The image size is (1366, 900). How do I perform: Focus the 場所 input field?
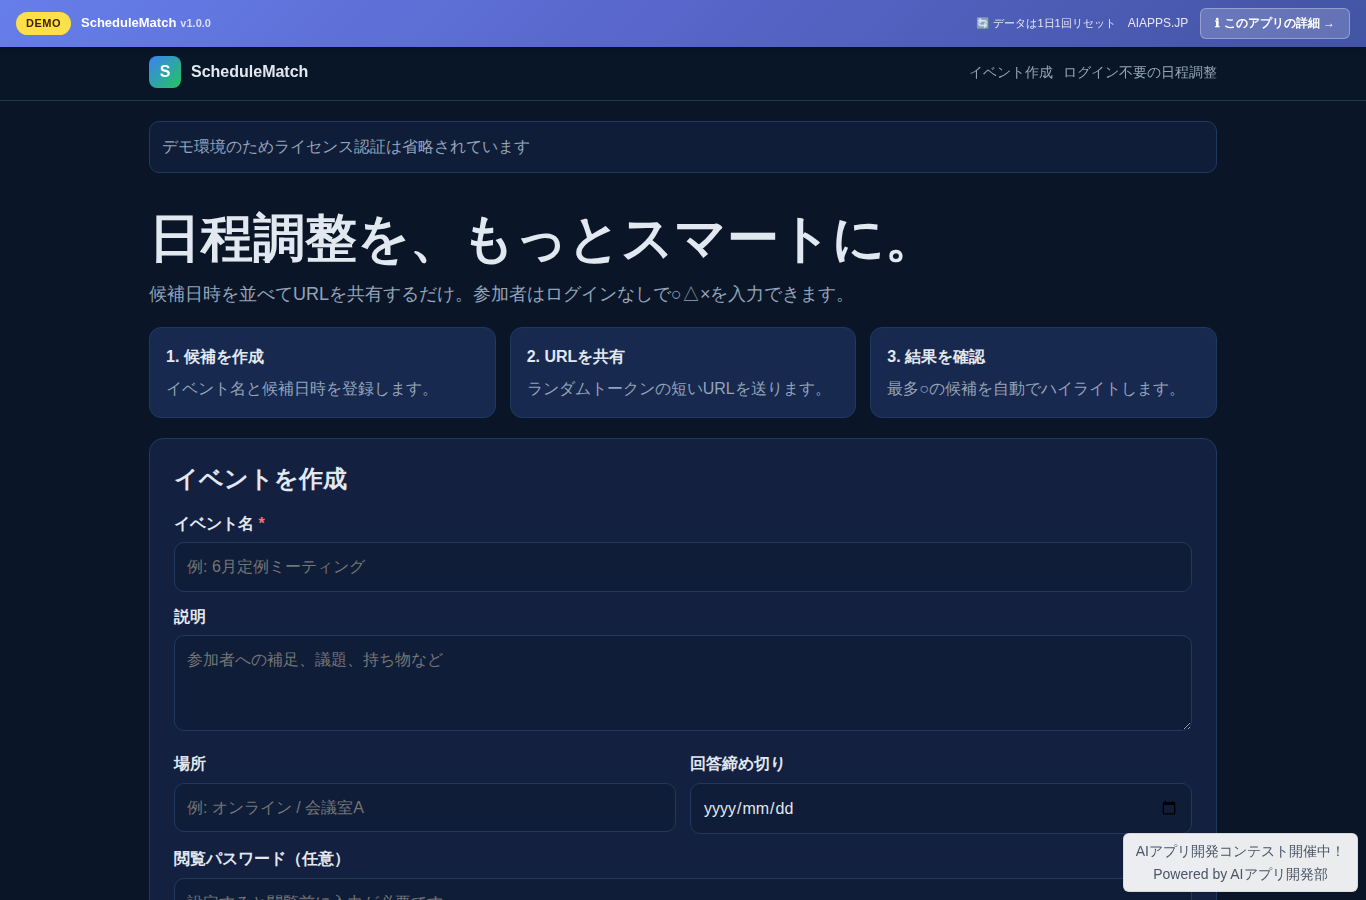point(425,808)
